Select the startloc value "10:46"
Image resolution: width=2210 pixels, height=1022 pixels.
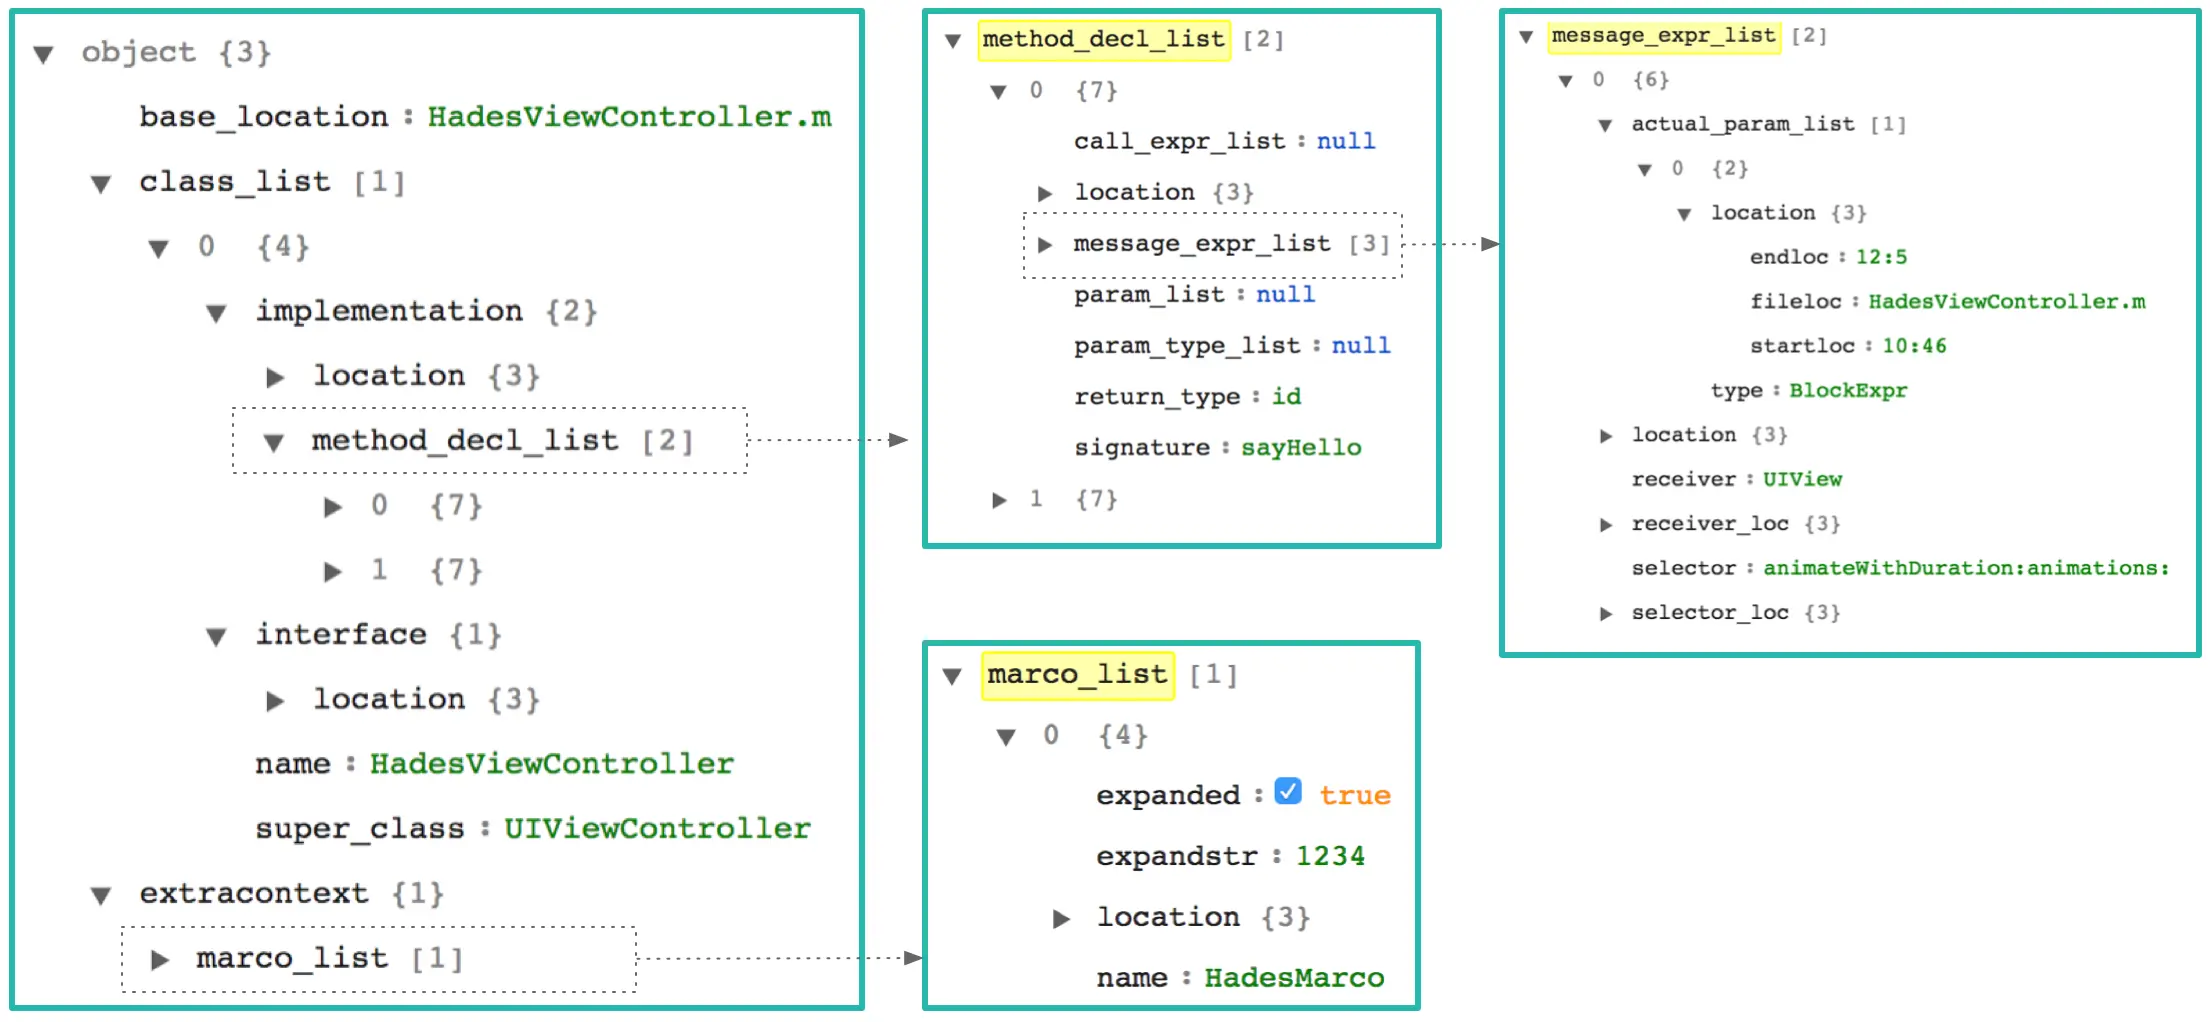click(1914, 346)
